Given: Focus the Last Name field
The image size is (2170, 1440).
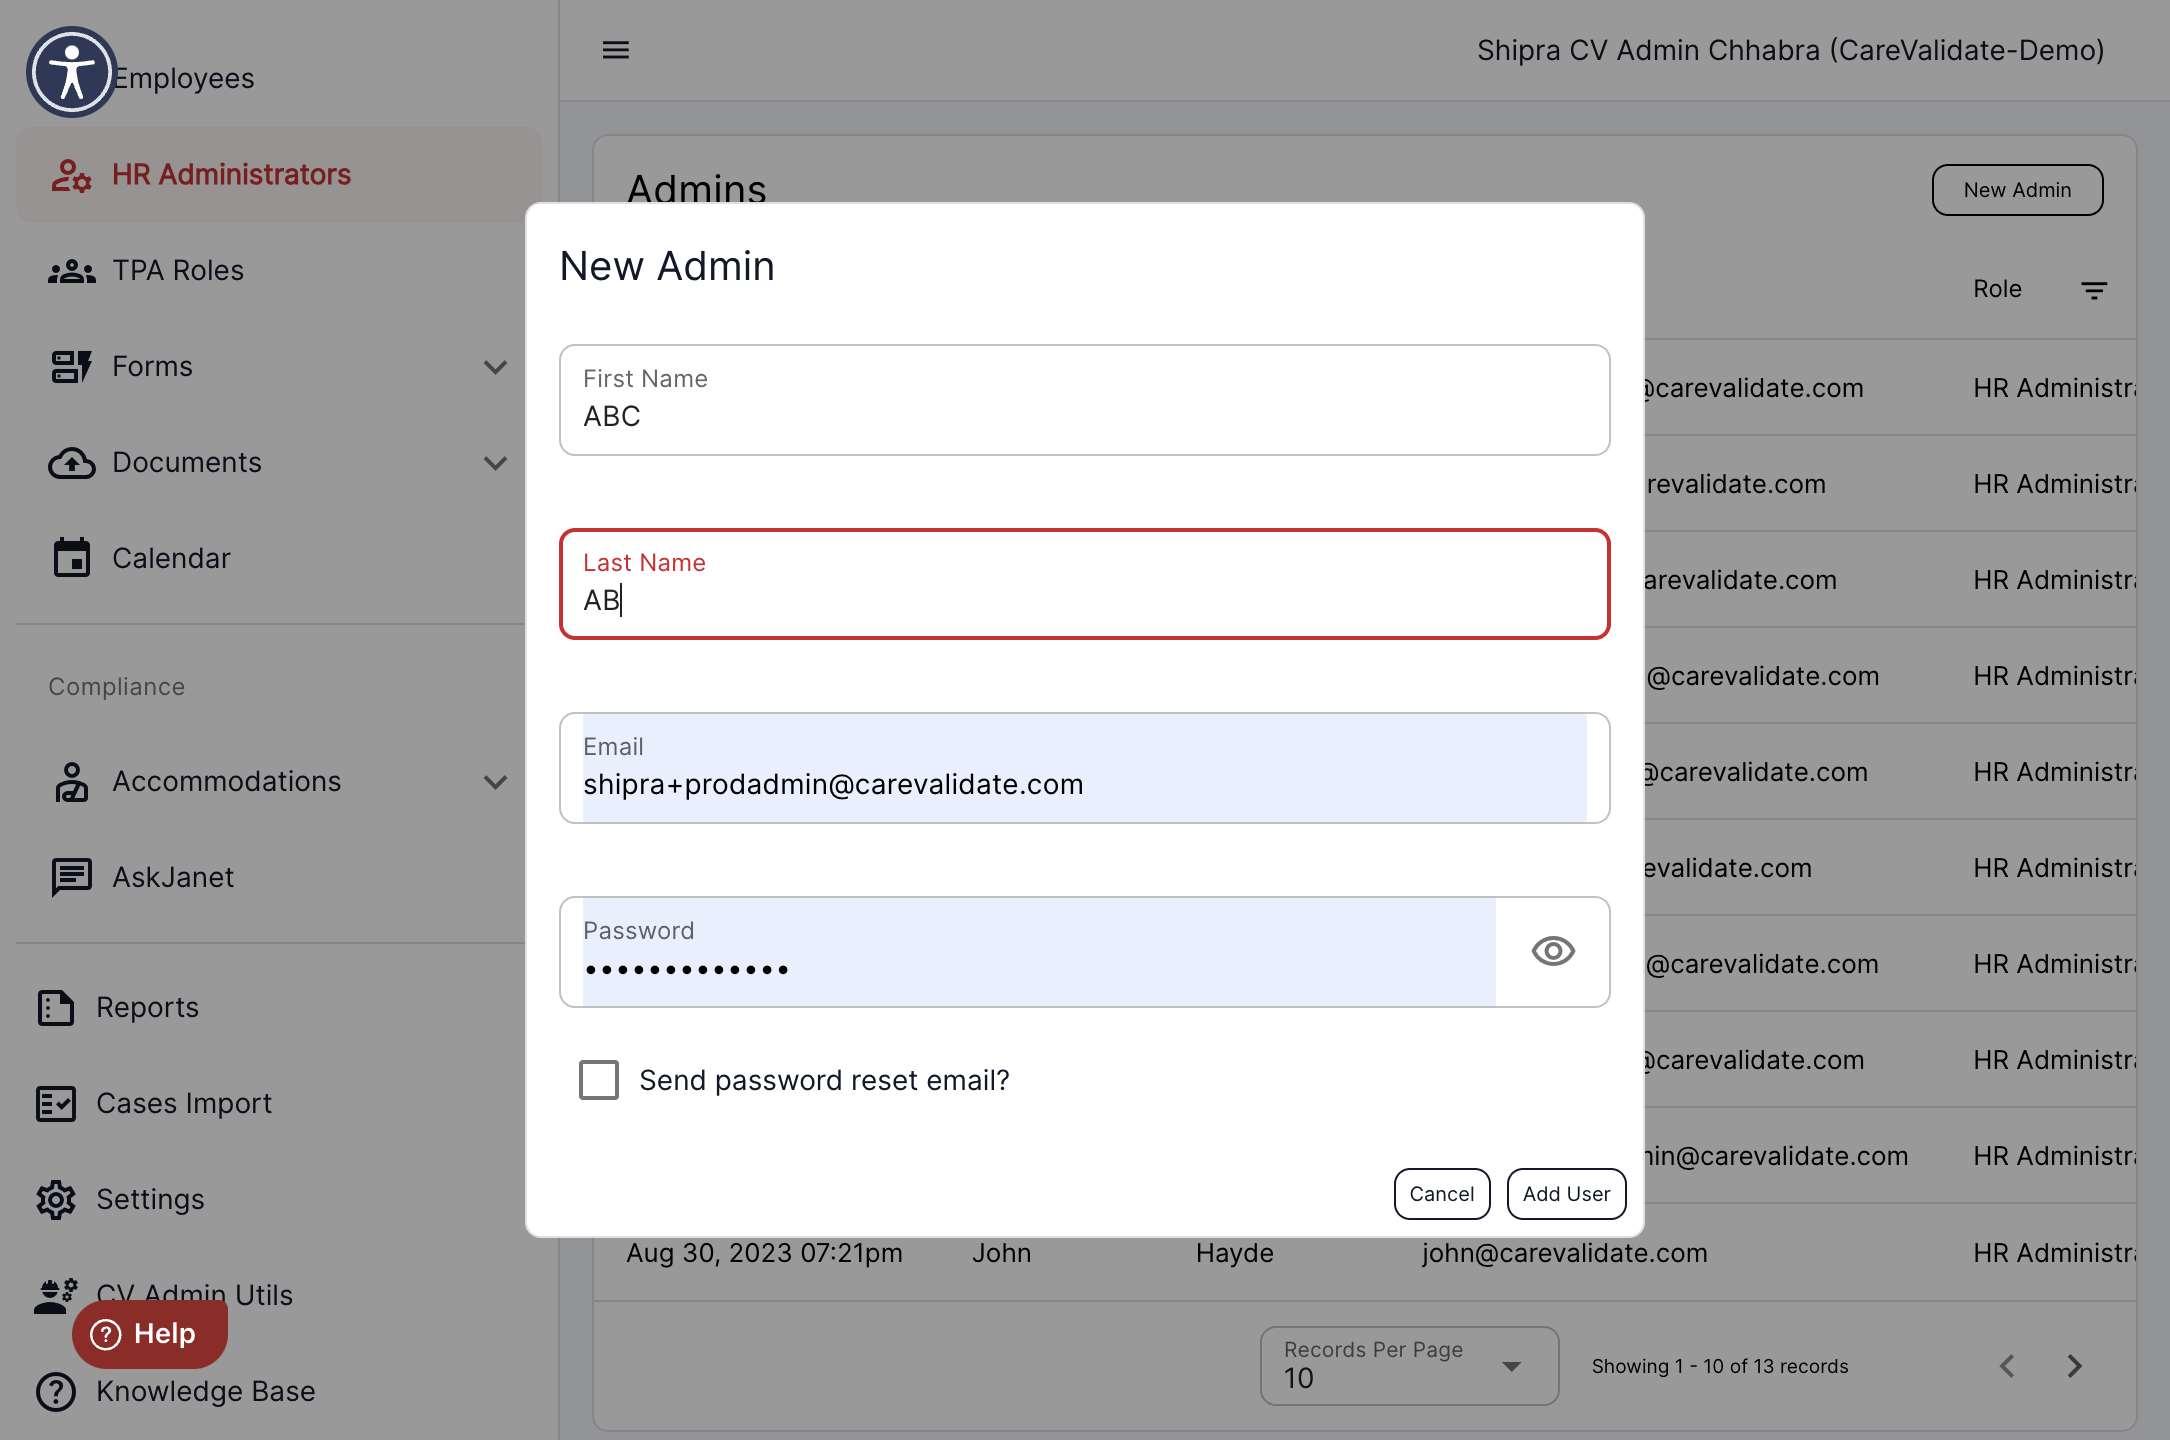Looking at the screenshot, I should [1085, 584].
